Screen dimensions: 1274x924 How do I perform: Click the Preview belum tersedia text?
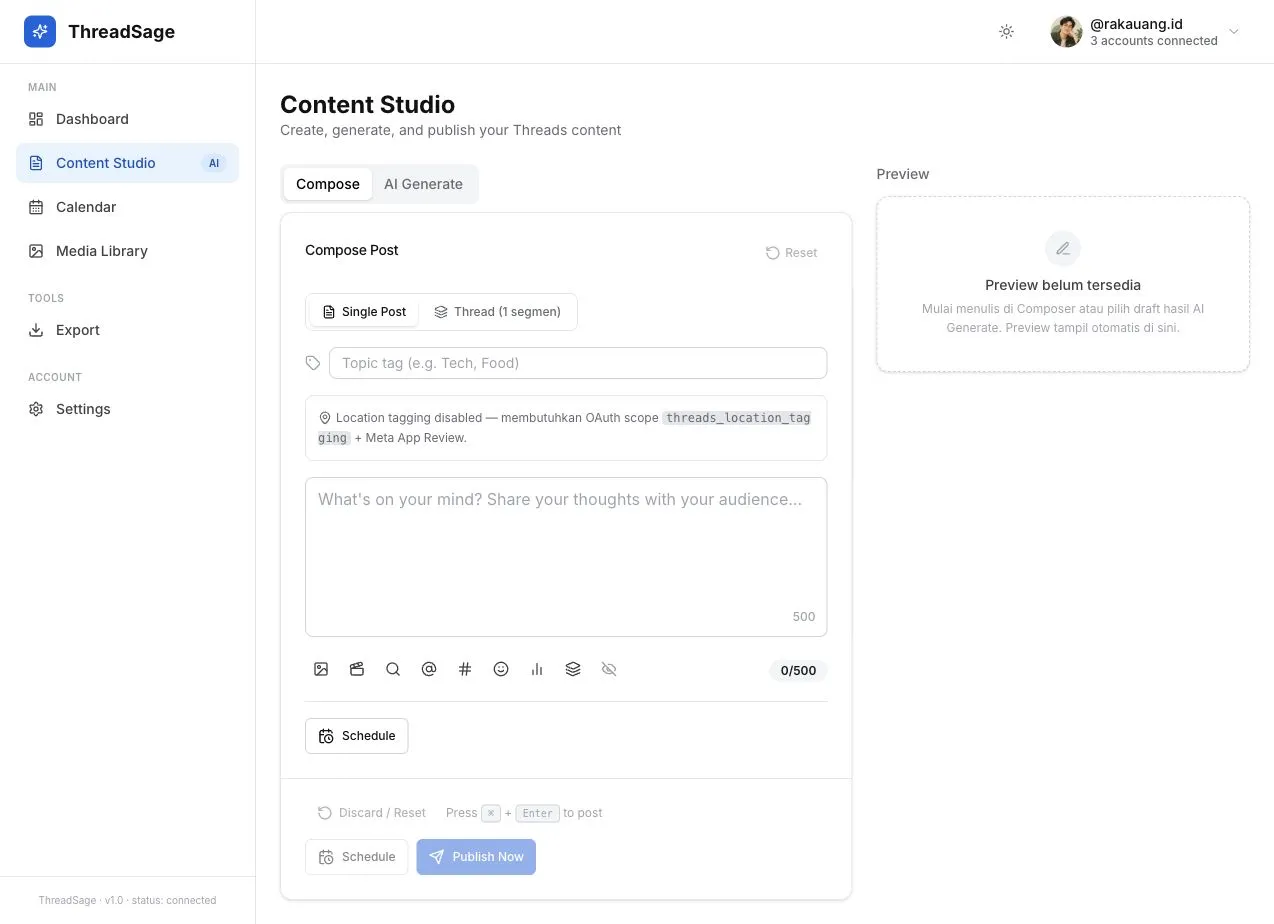point(1063,285)
